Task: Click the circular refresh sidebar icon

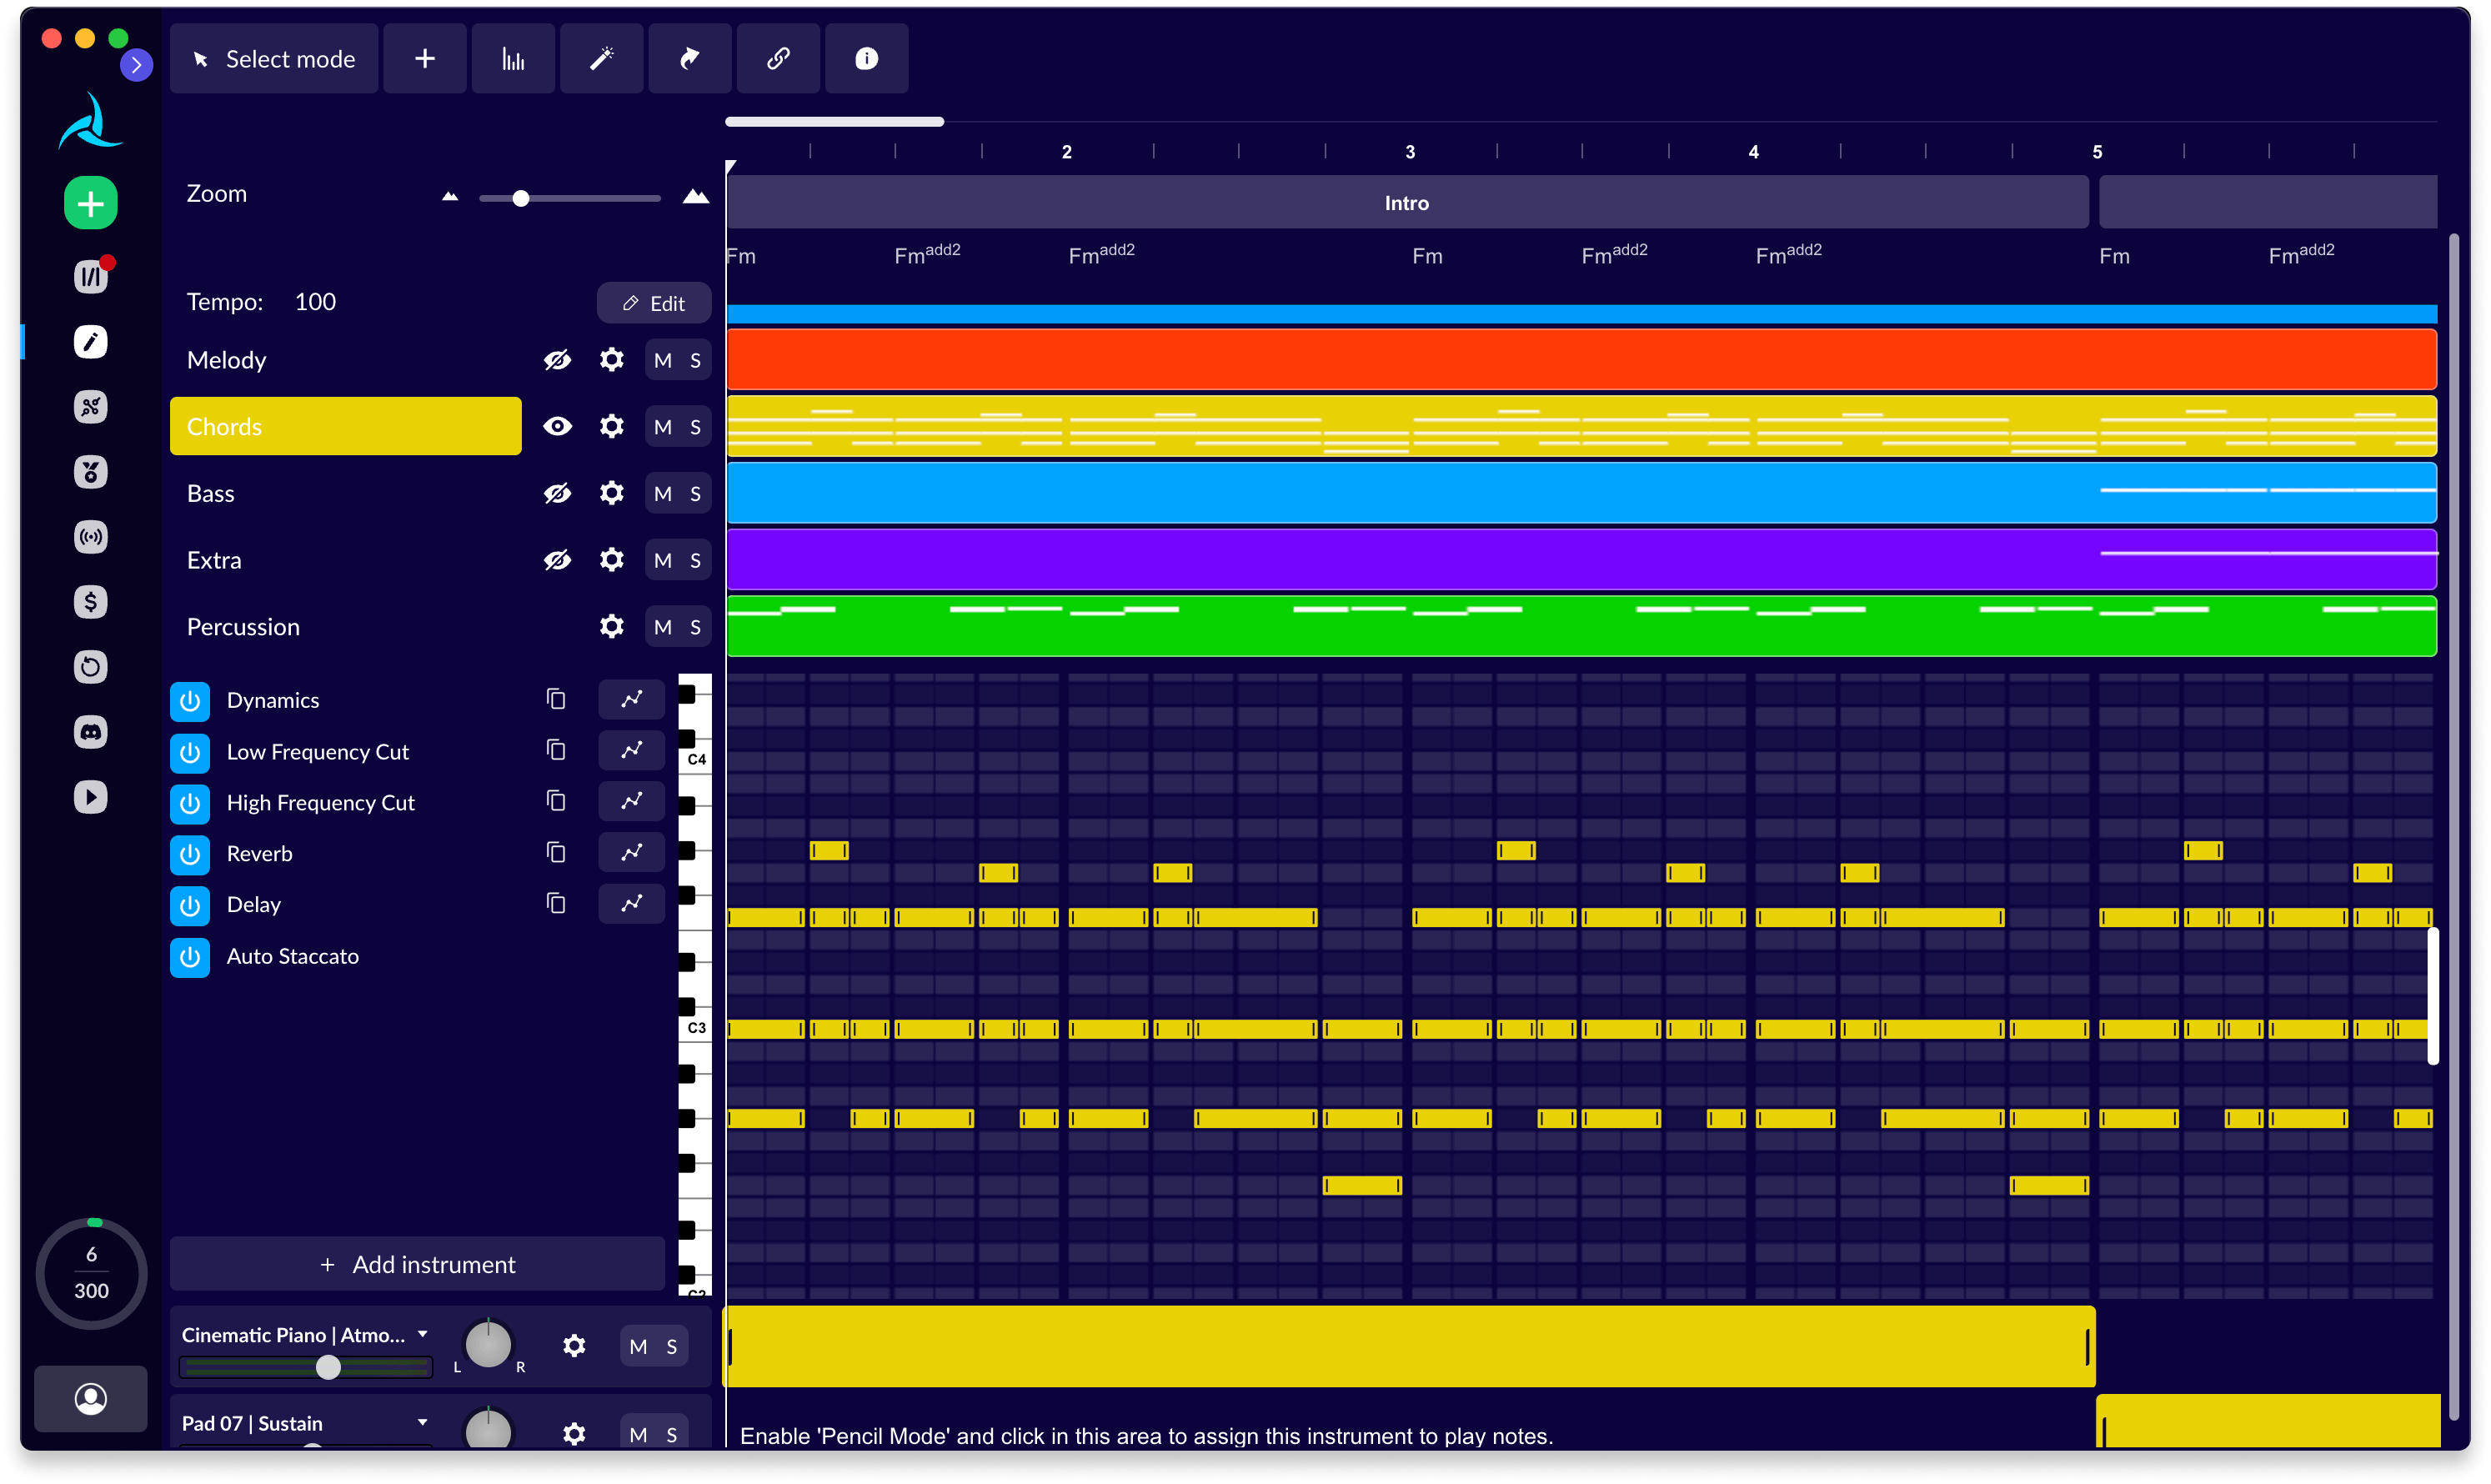Action: click(91, 667)
